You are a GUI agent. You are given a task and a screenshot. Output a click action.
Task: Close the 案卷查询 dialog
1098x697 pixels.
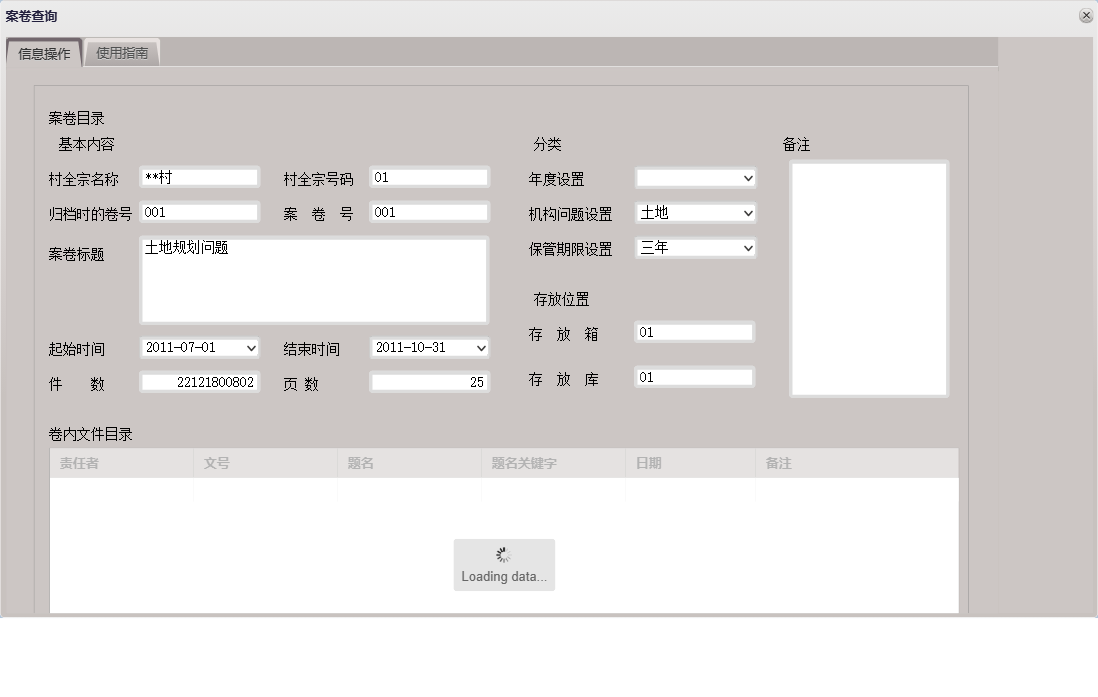tap(1086, 15)
